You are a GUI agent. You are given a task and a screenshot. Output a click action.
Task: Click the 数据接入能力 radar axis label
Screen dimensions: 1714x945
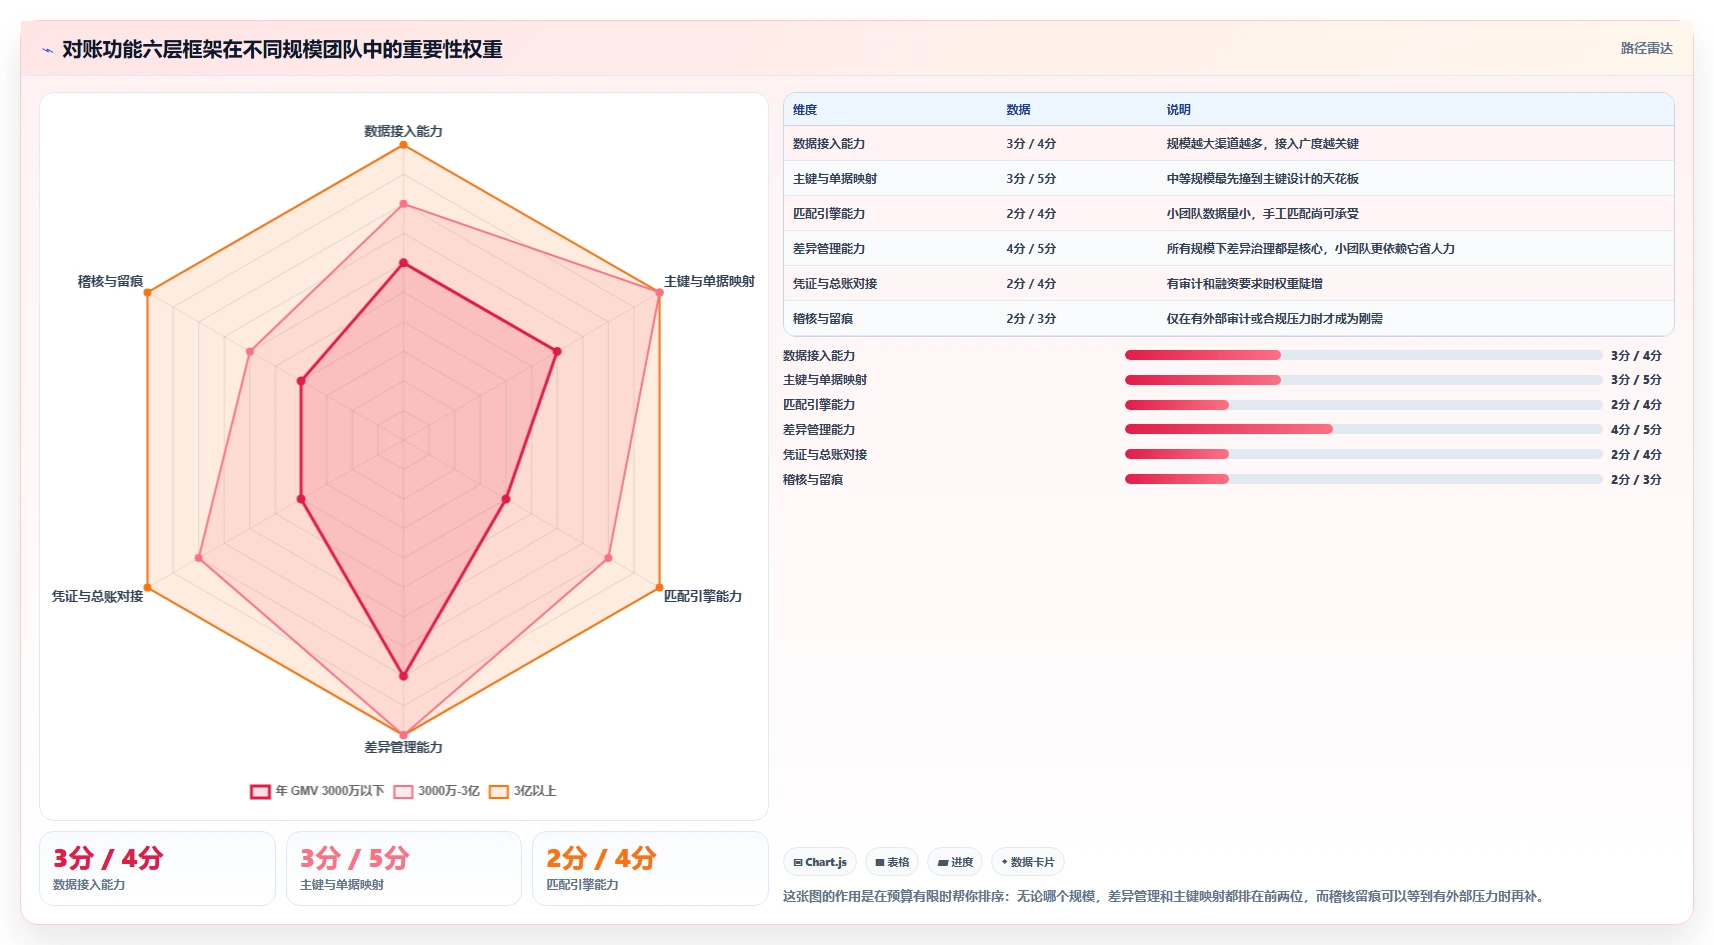[x=403, y=131]
